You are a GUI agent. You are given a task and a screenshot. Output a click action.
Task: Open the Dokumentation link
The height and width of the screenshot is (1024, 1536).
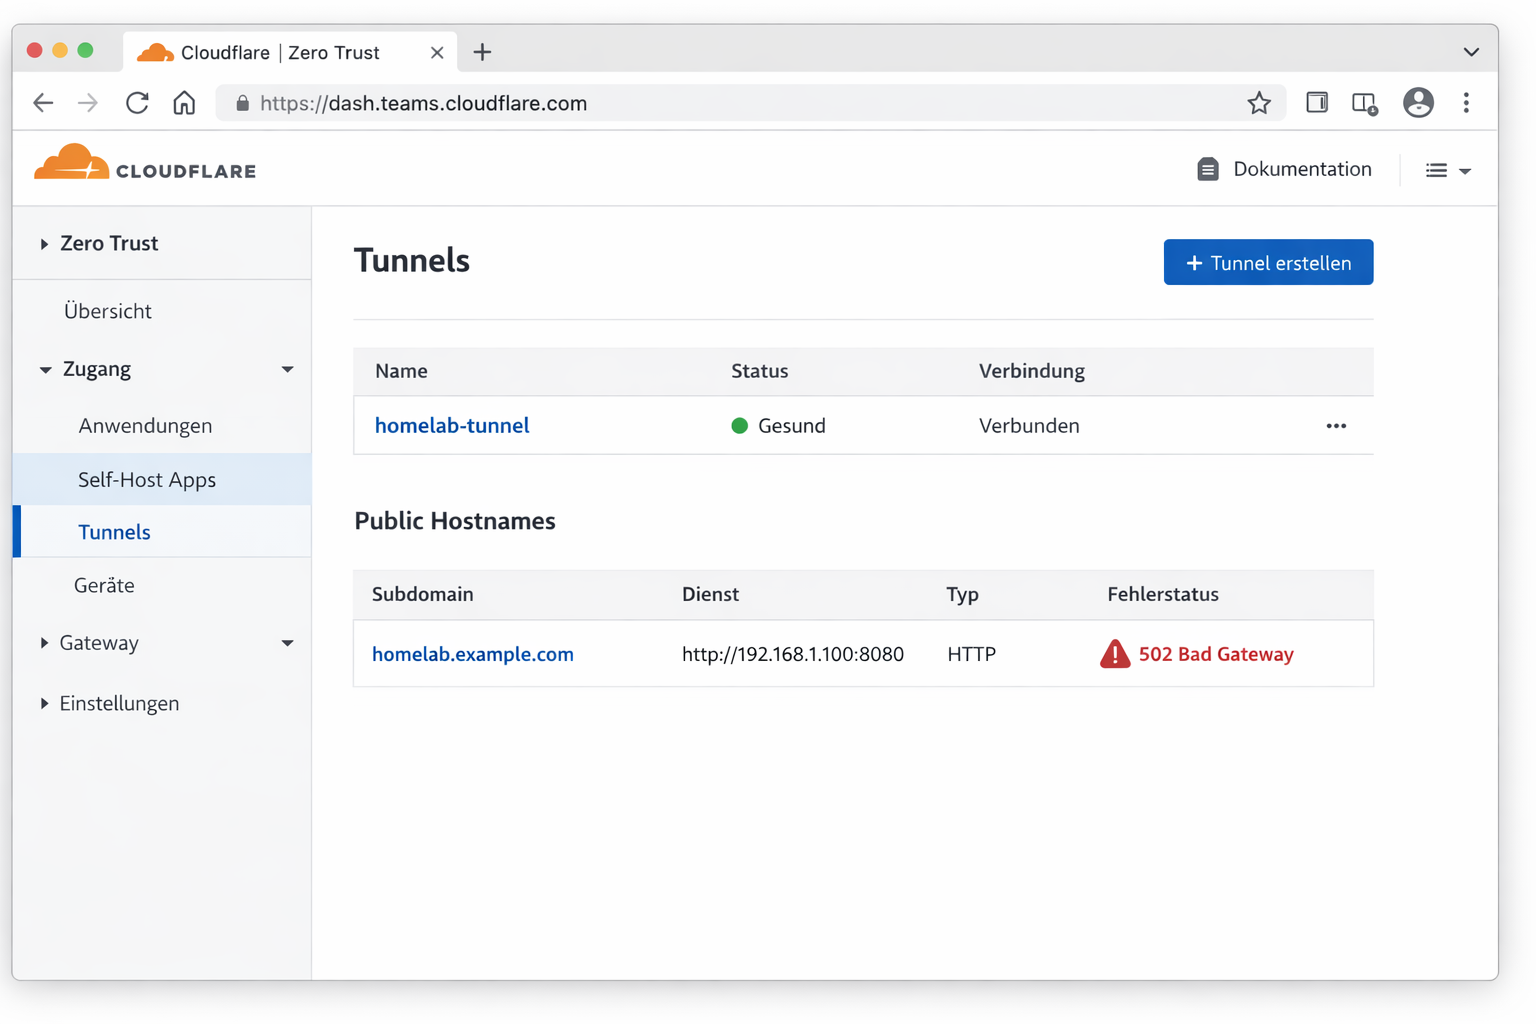pos(1284,169)
